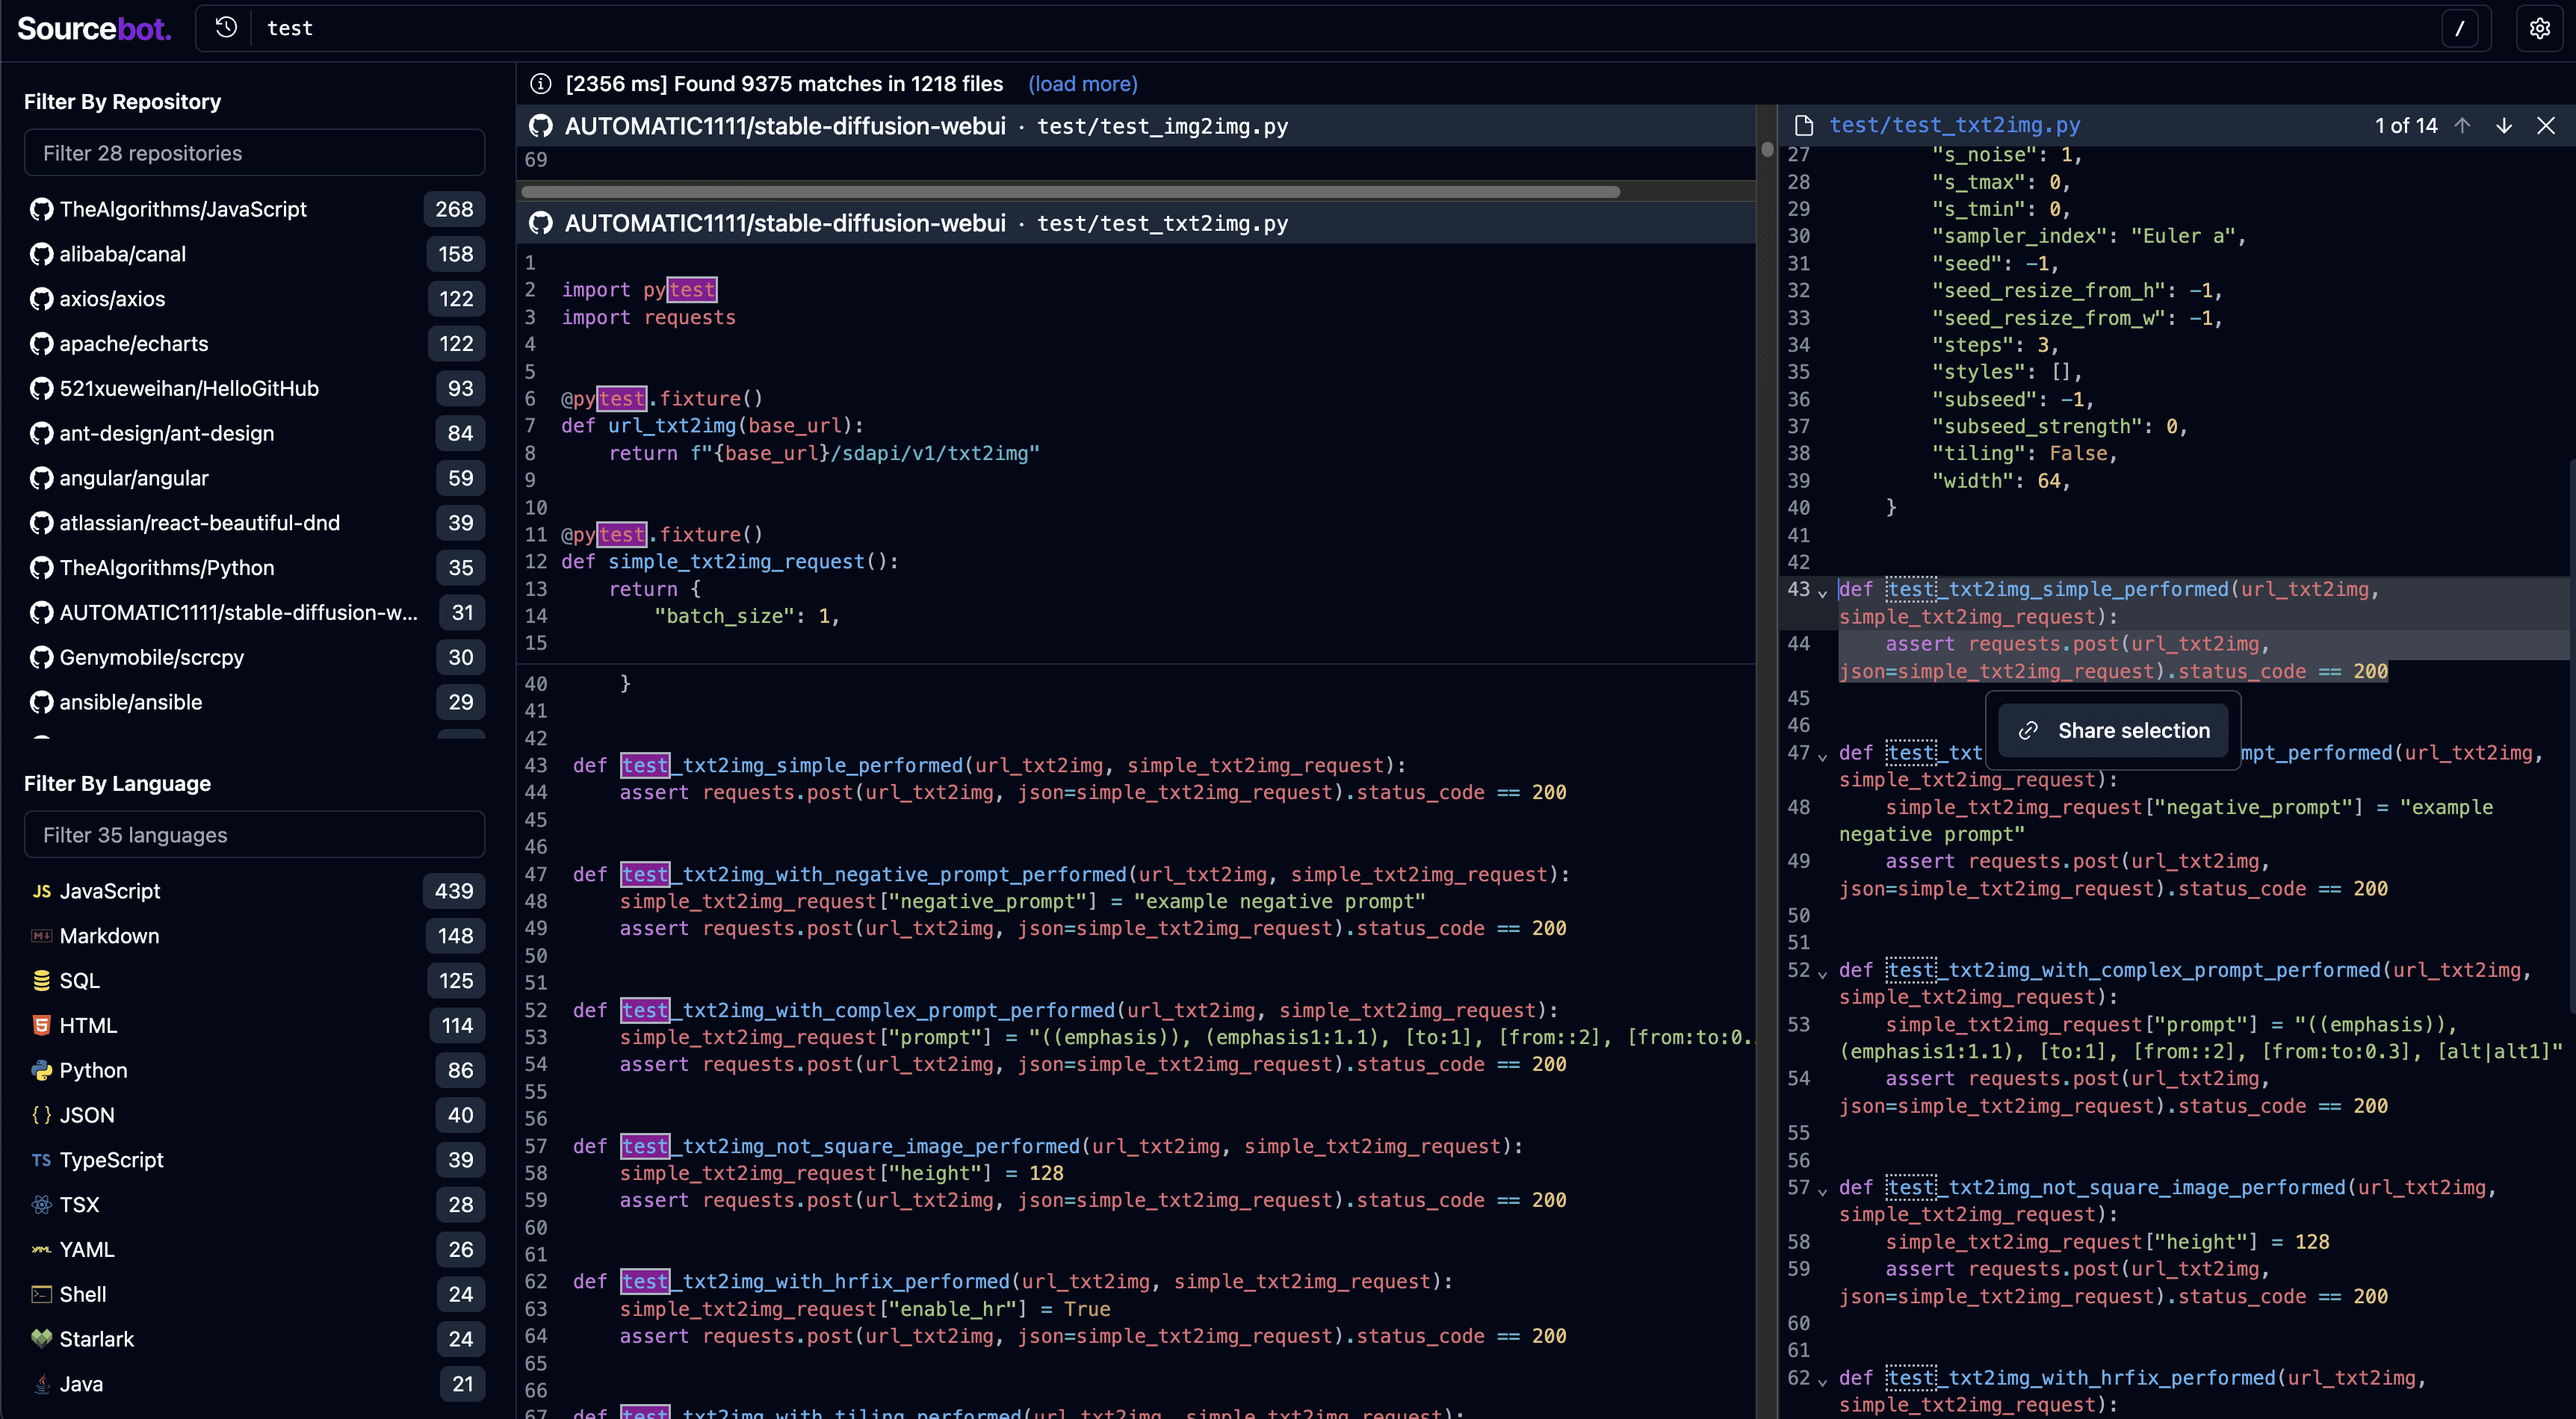Go to next match with down arrow
The height and width of the screenshot is (1419, 2576).
[2504, 125]
